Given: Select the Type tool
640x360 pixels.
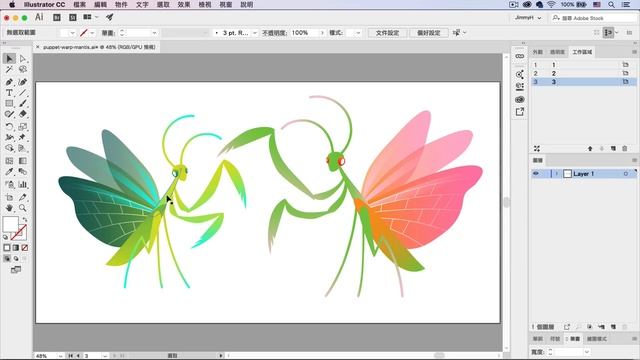Looking at the screenshot, I should pyautogui.click(x=9, y=93).
